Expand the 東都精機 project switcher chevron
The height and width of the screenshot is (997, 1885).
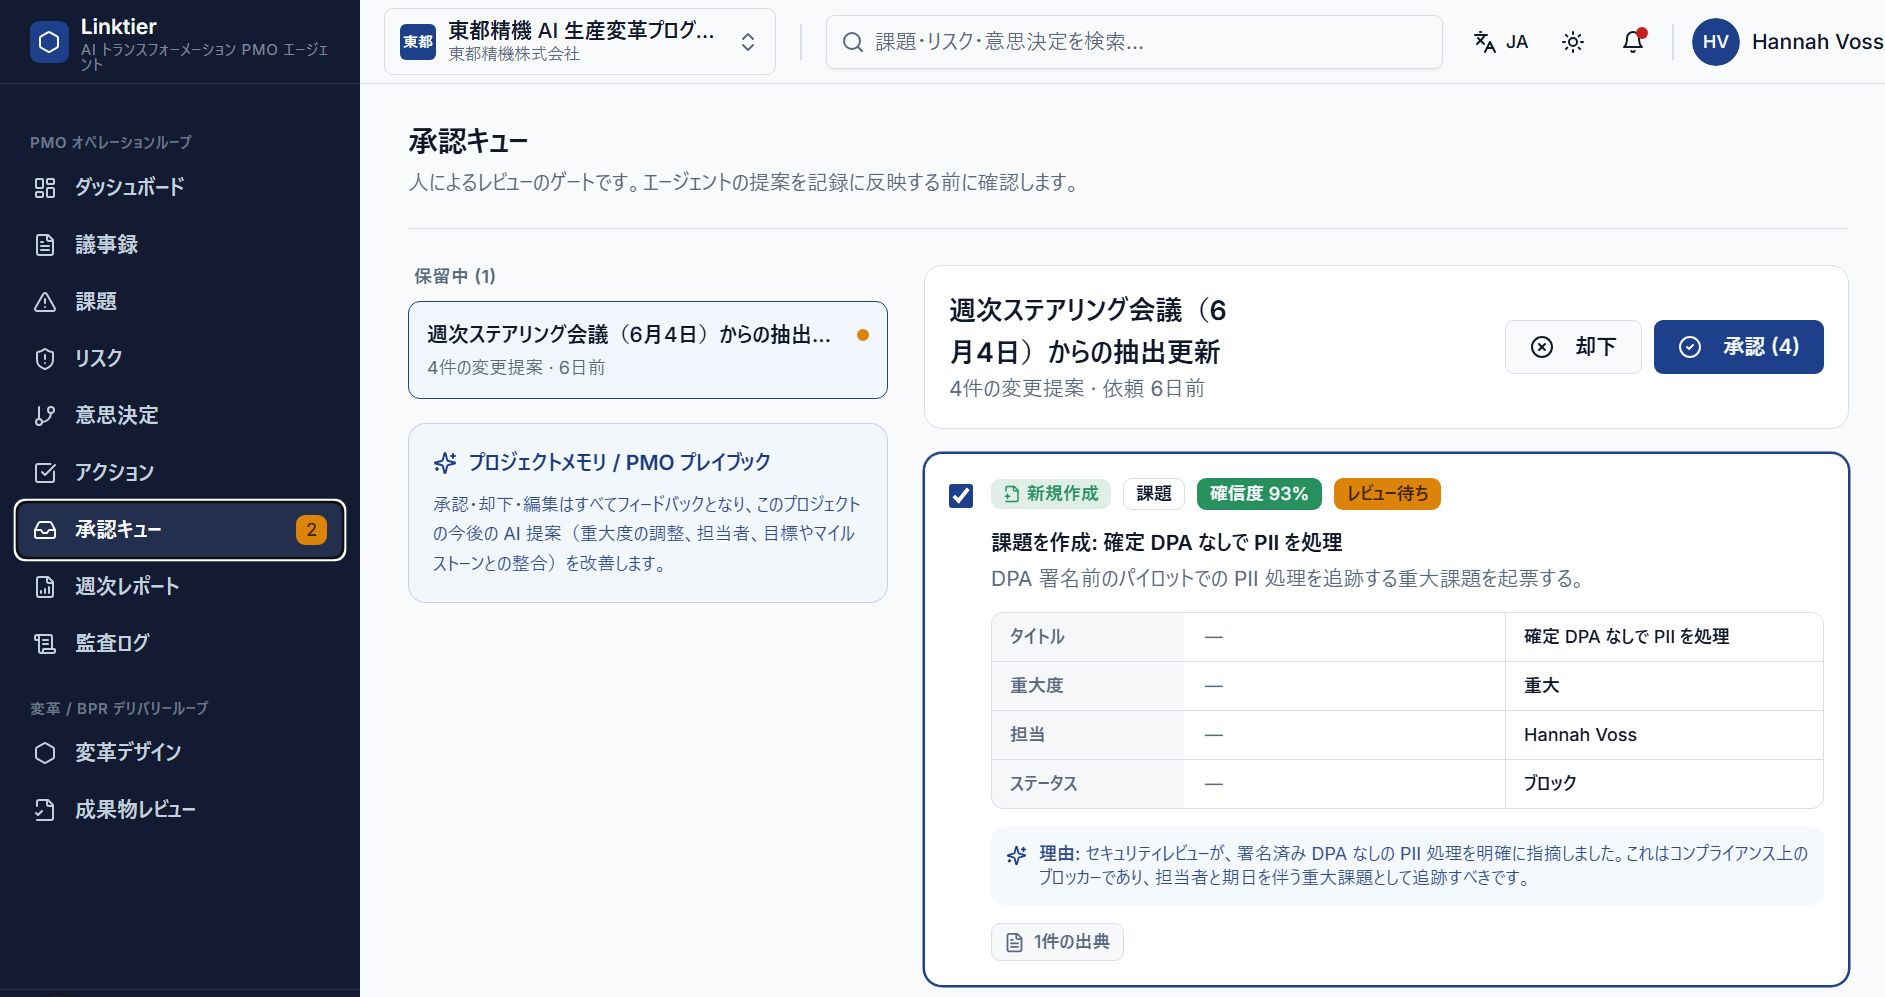pyautogui.click(x=748, y=42)
